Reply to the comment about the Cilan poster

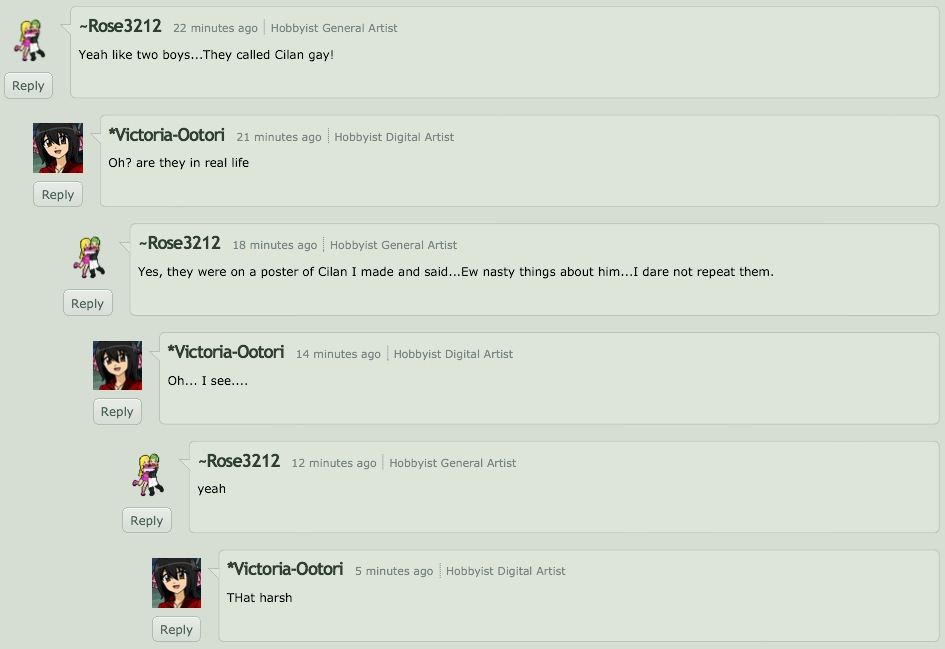coord(87,303)
